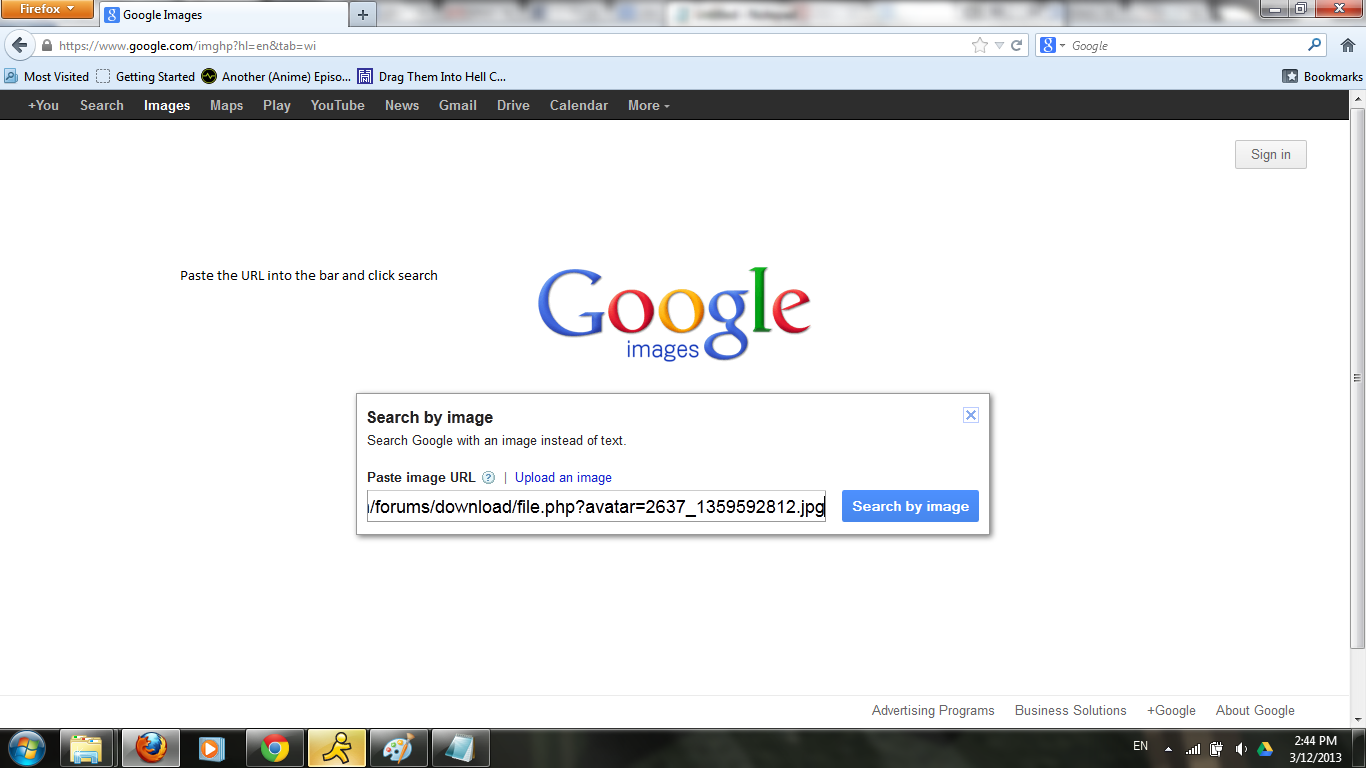Open the clock showing 2:44 PM
This screenshot has width=1366, height=768.
tap(1316, 748)
